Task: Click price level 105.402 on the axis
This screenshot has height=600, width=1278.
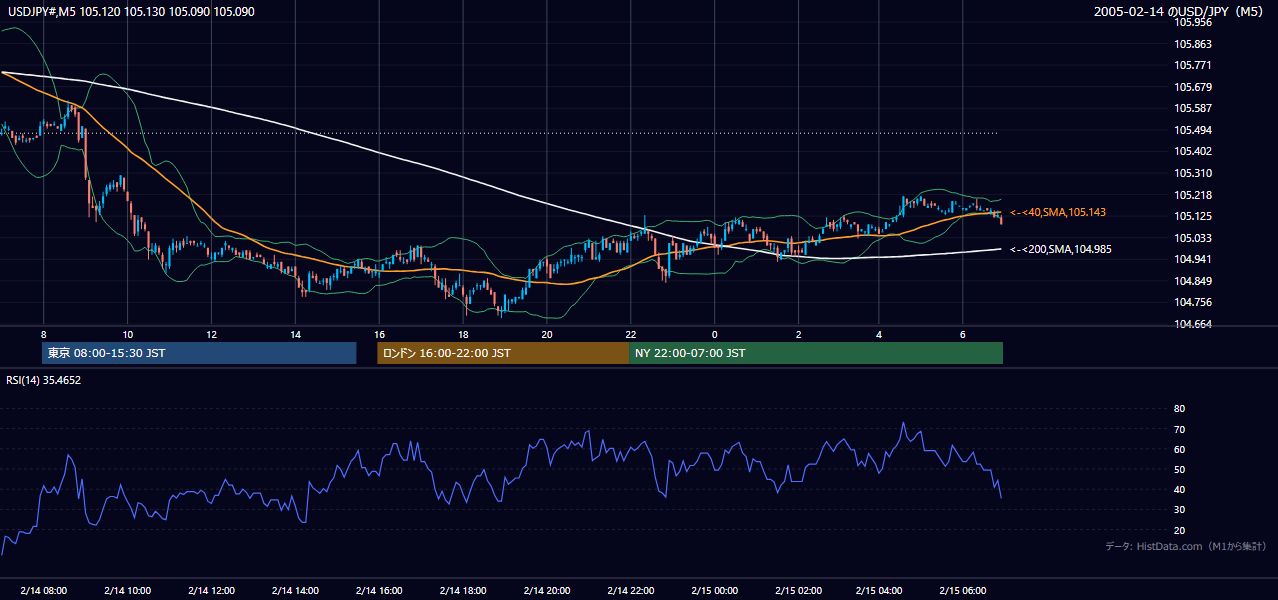Action: coord(1192,151)
